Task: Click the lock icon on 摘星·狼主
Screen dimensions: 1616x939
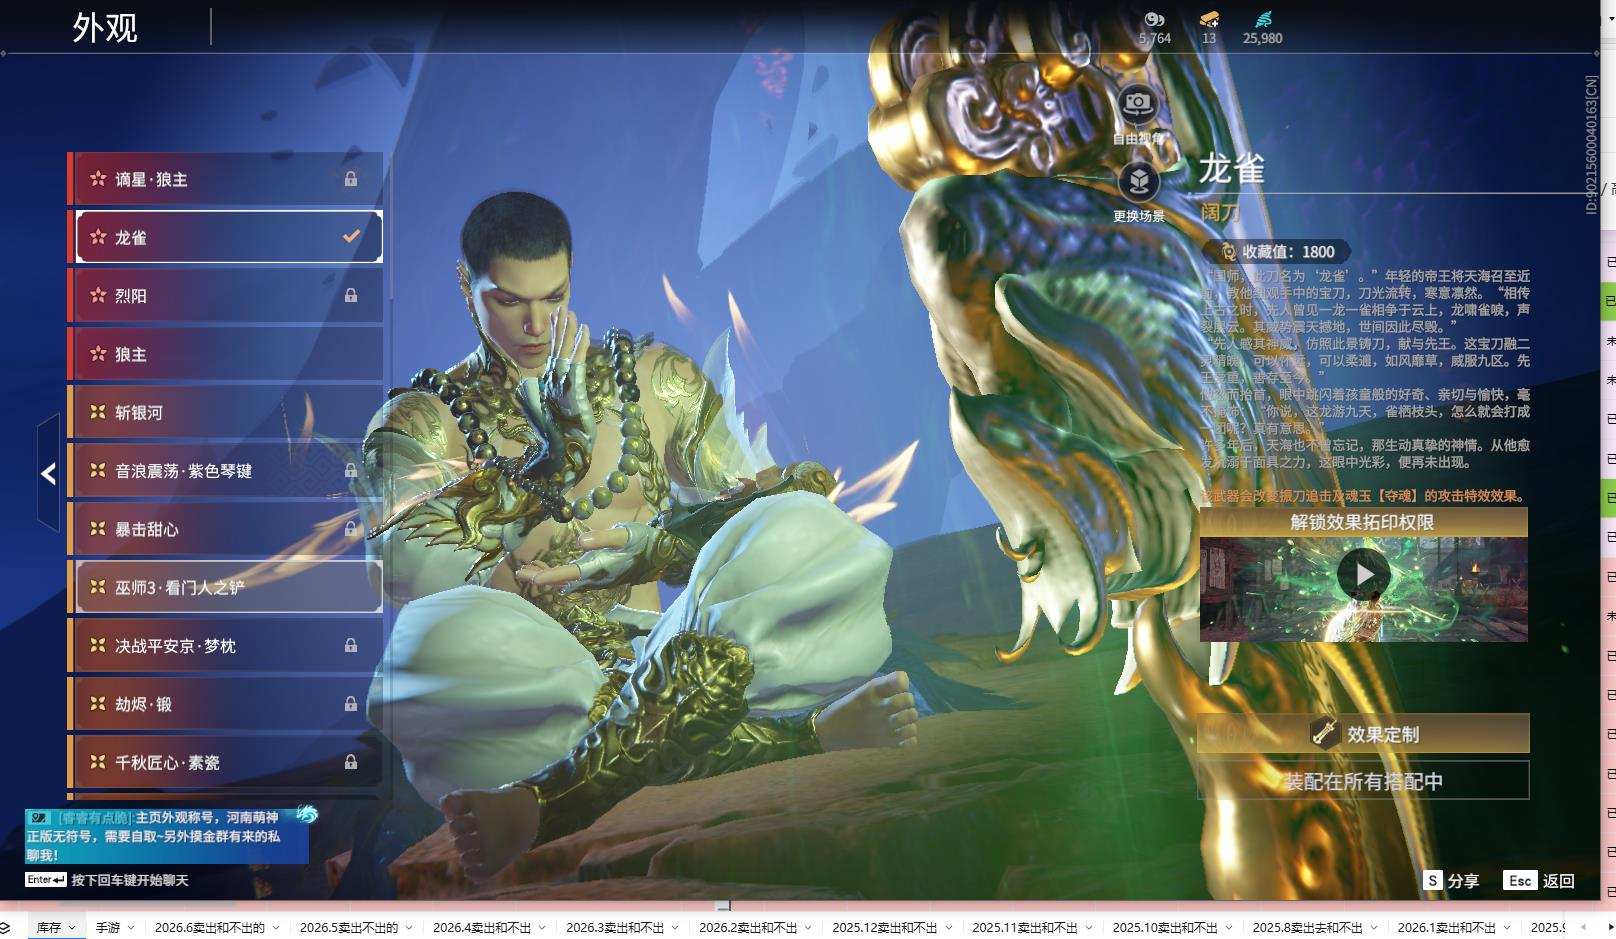Action: tap(351, 179)
